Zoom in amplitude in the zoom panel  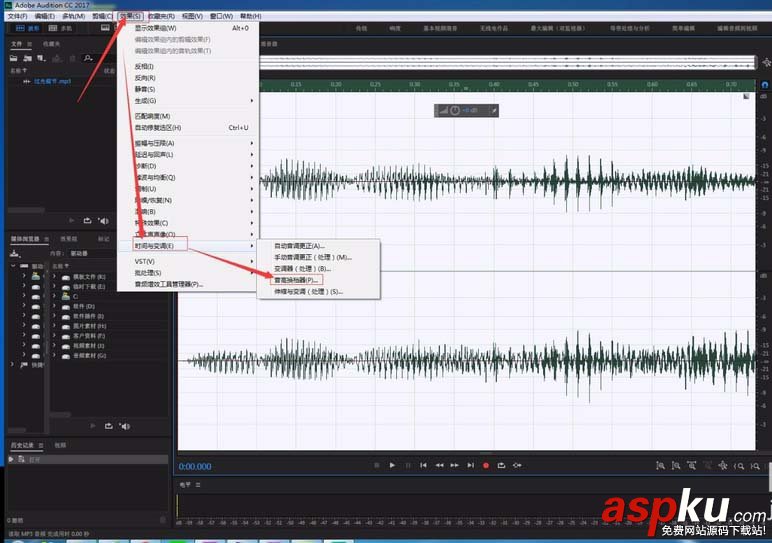(660, 466)
